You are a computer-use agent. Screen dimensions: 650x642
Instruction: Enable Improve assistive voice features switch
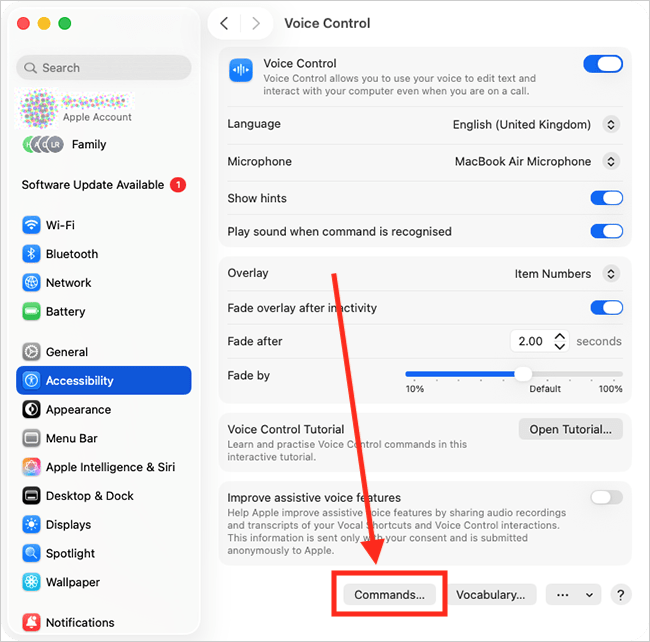pyautogui.click(x=606, y=497)
